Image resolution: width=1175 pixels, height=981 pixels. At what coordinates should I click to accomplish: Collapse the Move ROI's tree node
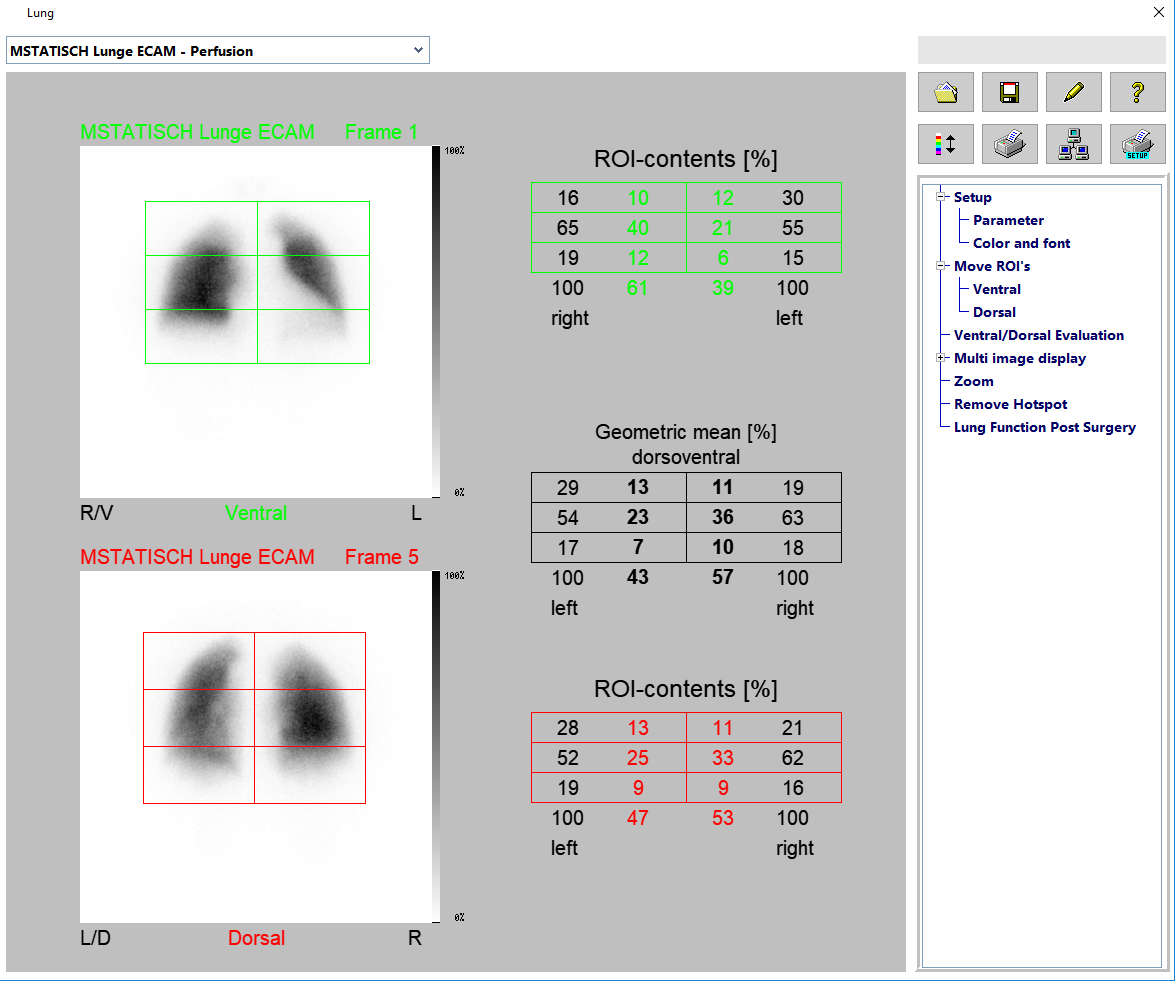click(x=941, y=266)
